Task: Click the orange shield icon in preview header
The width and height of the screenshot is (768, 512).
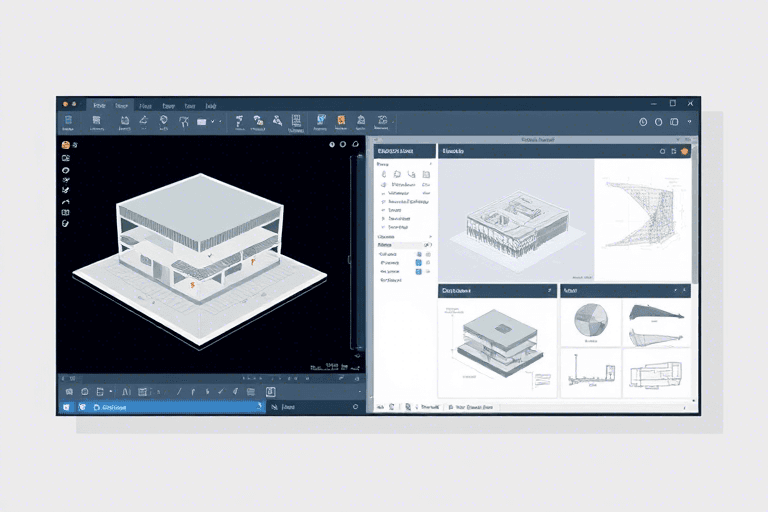Action: (684, 151)
